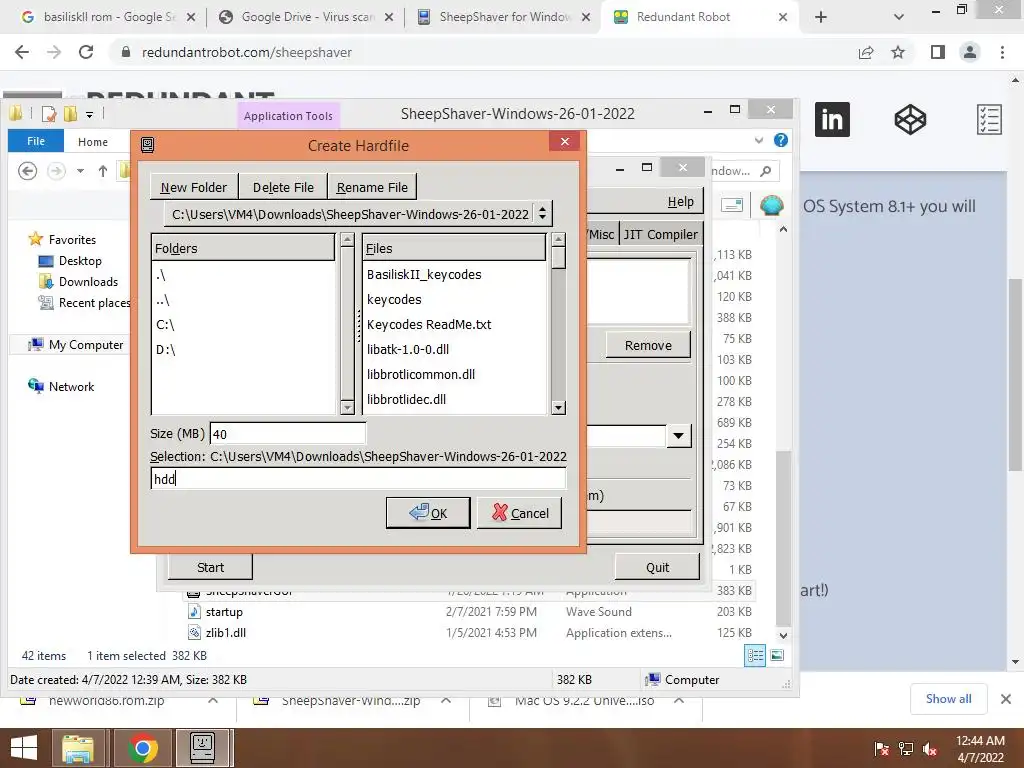1024x768 pixels.
Task: Click the Size (MB) input field
Action: coord(287,434)
